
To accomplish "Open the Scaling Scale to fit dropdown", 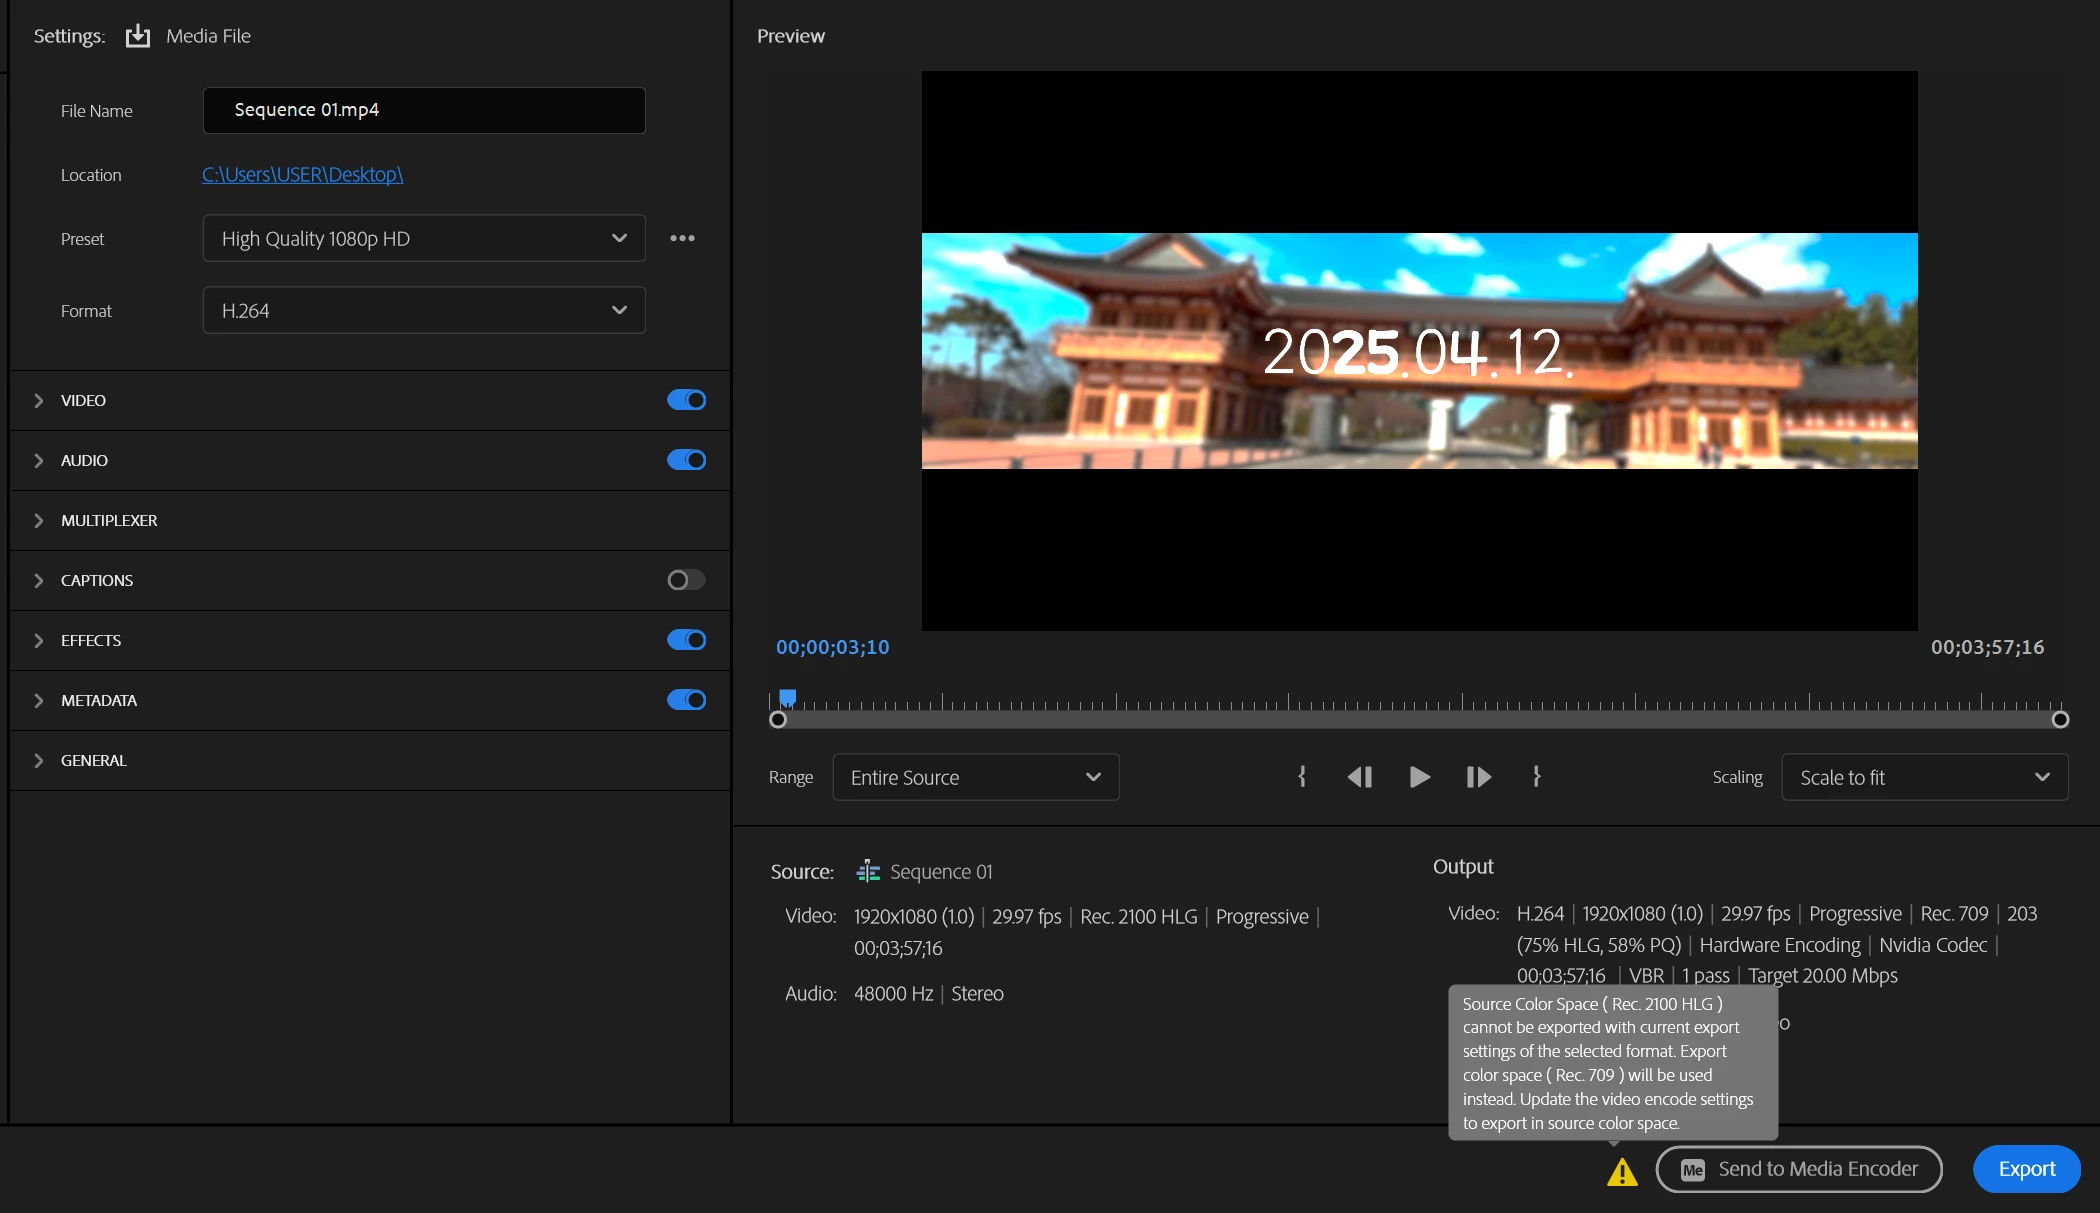I will (x=1924, y=777).
